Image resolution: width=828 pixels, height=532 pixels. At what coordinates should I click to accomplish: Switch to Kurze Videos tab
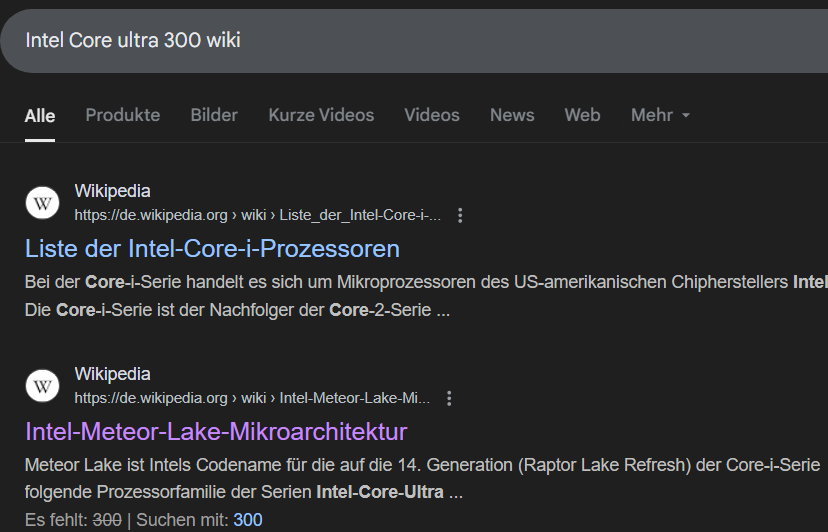click(x=321, y=115)
